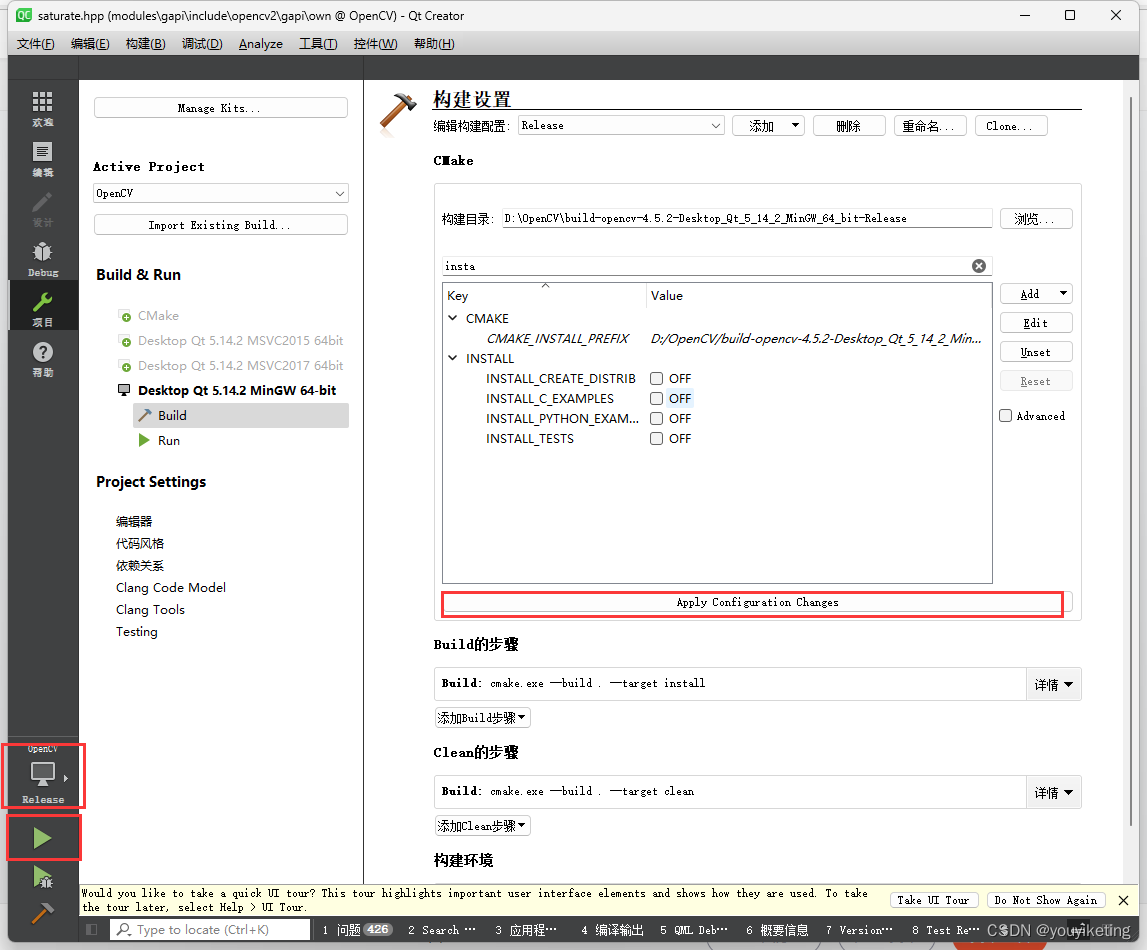Image resolution: width=1147 pixels, height=950 pixels.
Task: Click the Unset key button
Action: point(1036,353)
